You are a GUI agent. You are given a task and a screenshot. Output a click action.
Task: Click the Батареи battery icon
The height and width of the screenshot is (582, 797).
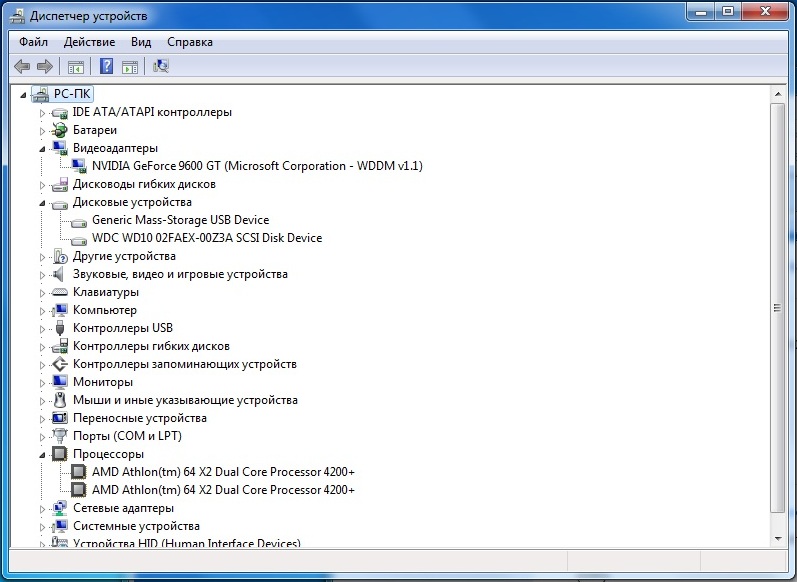point(59,130)
